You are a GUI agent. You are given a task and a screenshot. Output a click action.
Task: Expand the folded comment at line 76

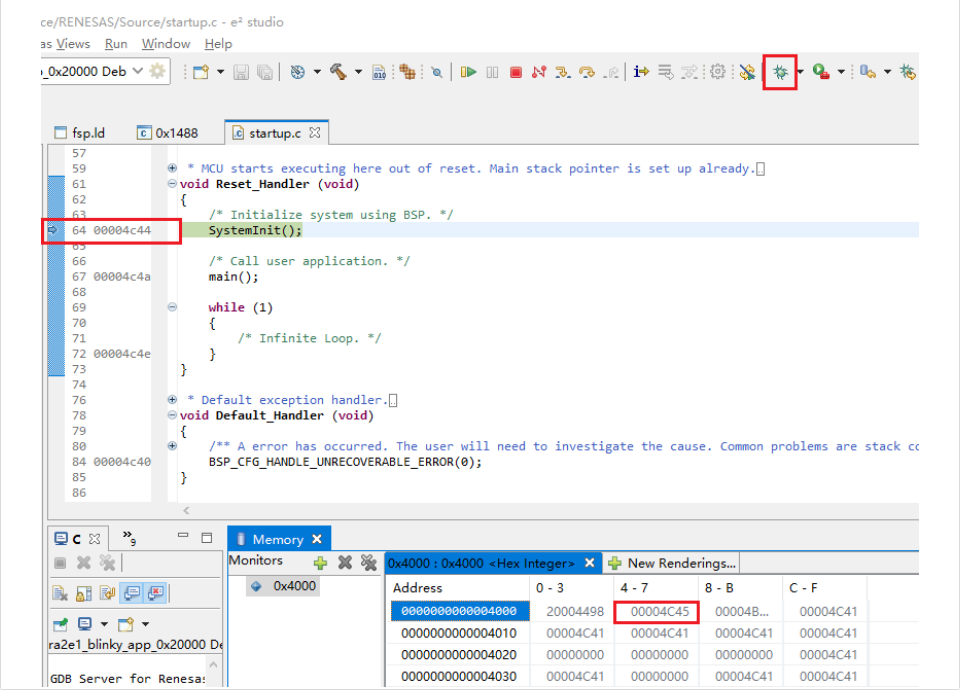click(x=172, y=399)
